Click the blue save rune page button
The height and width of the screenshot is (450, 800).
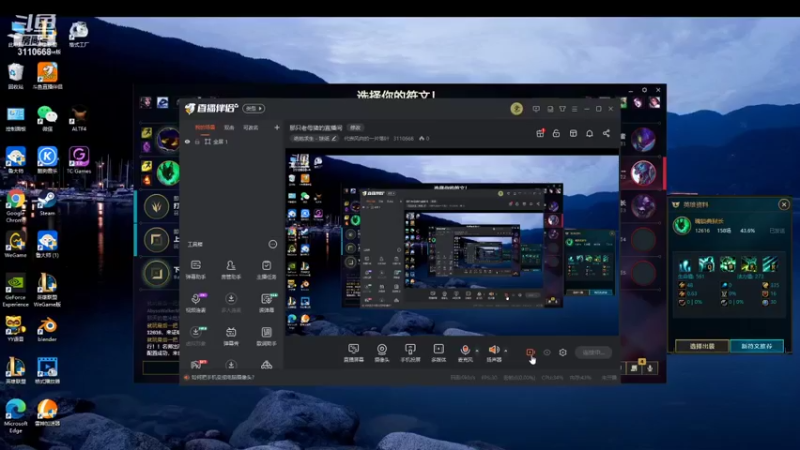coord(757,346)
